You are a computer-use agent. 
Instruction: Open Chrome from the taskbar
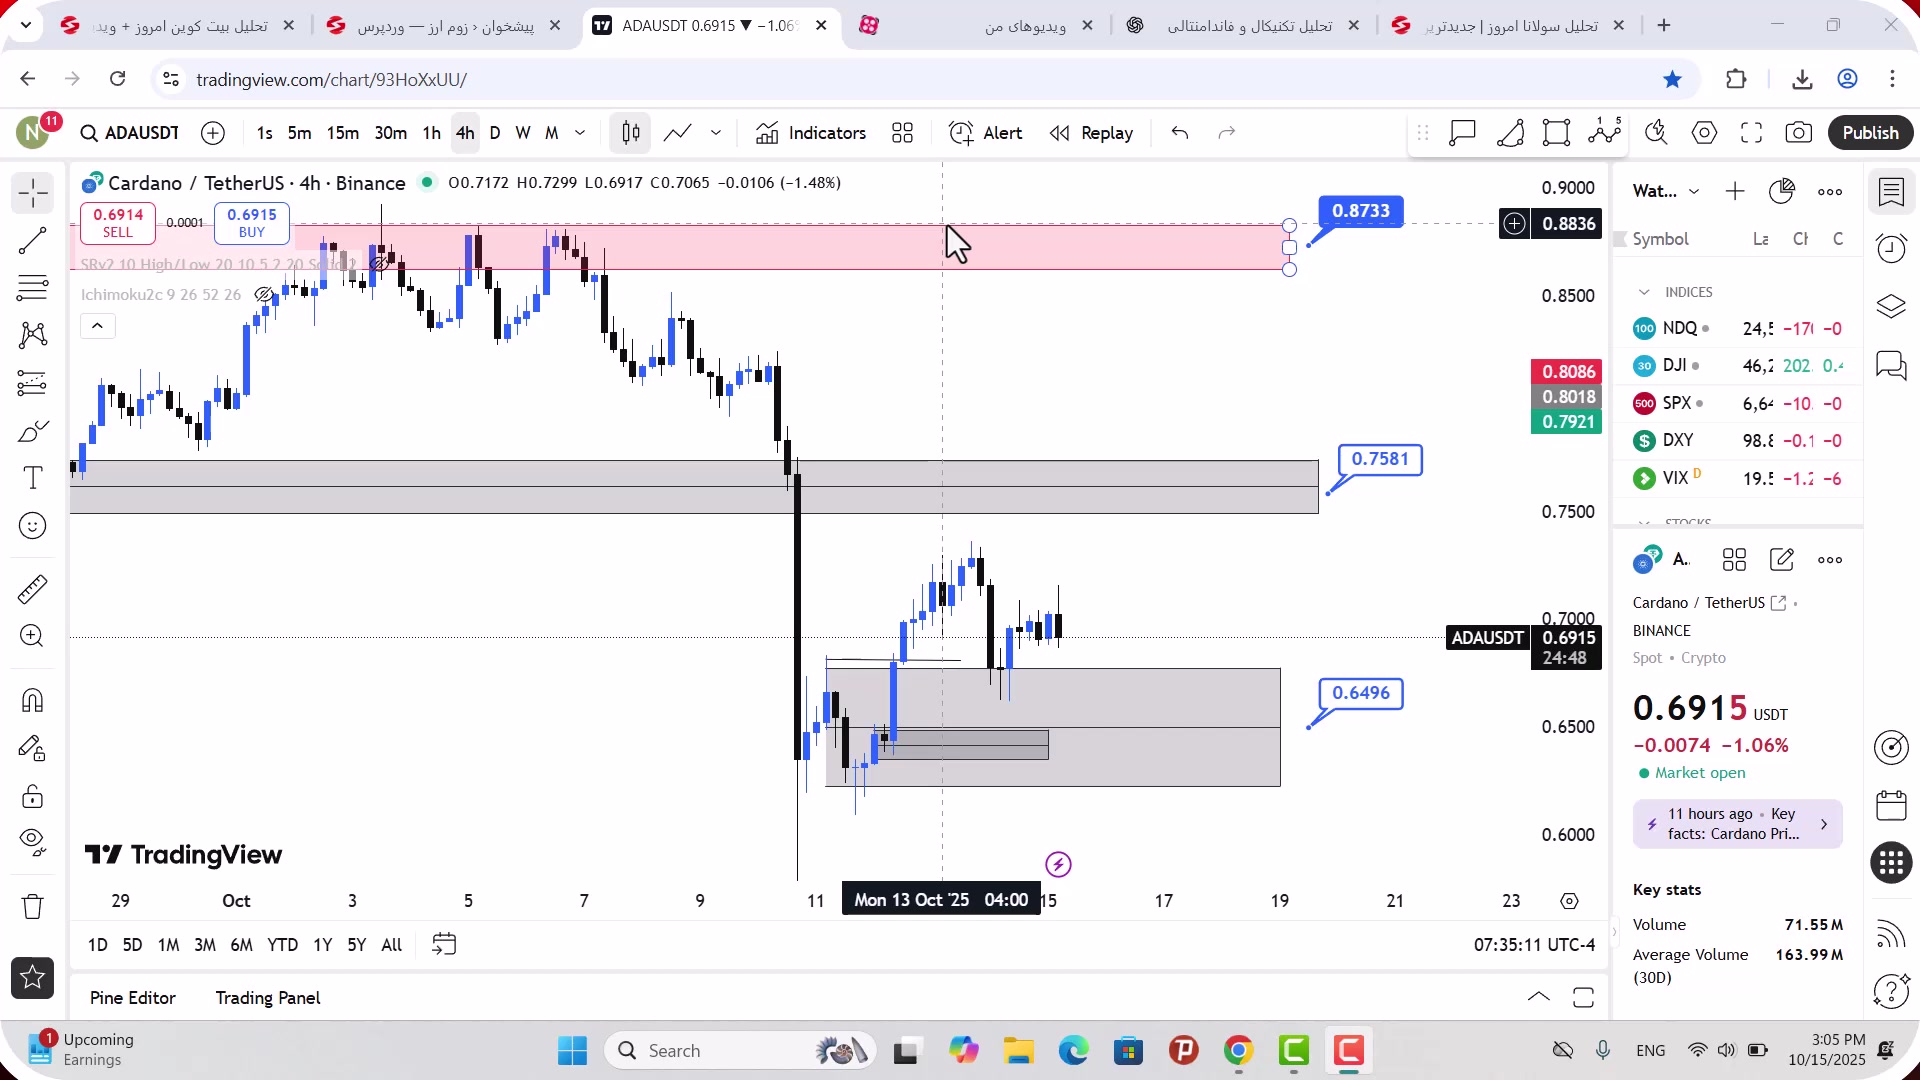pos(1238,1051)
